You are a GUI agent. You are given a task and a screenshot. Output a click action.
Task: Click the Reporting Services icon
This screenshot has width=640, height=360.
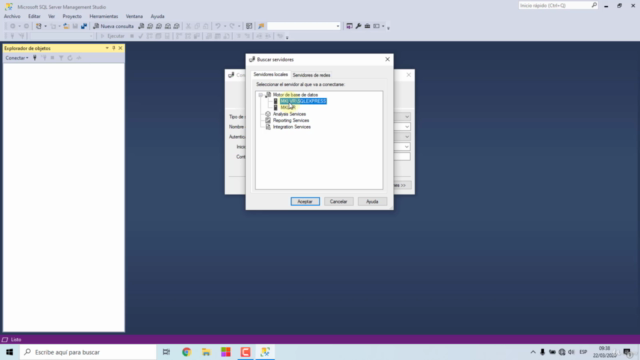(268, 120)
